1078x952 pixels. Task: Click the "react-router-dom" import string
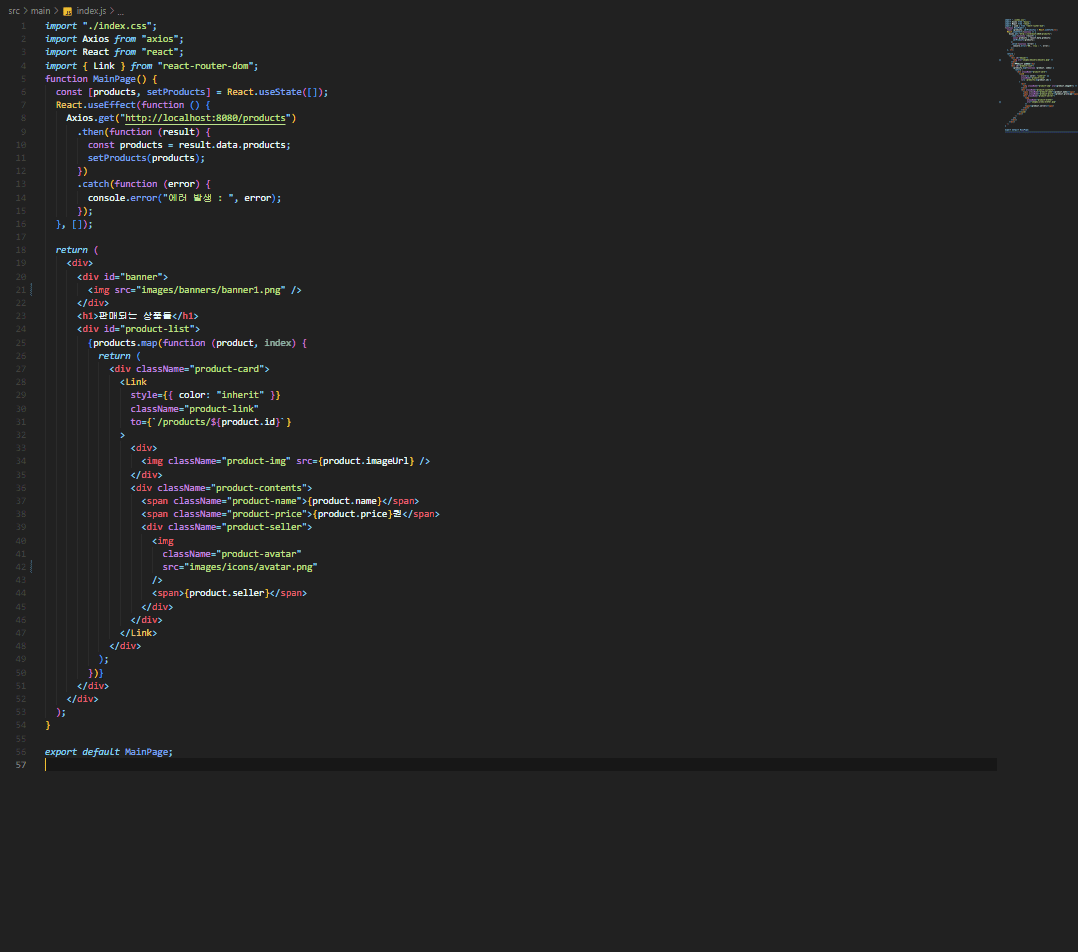point(206,66)
